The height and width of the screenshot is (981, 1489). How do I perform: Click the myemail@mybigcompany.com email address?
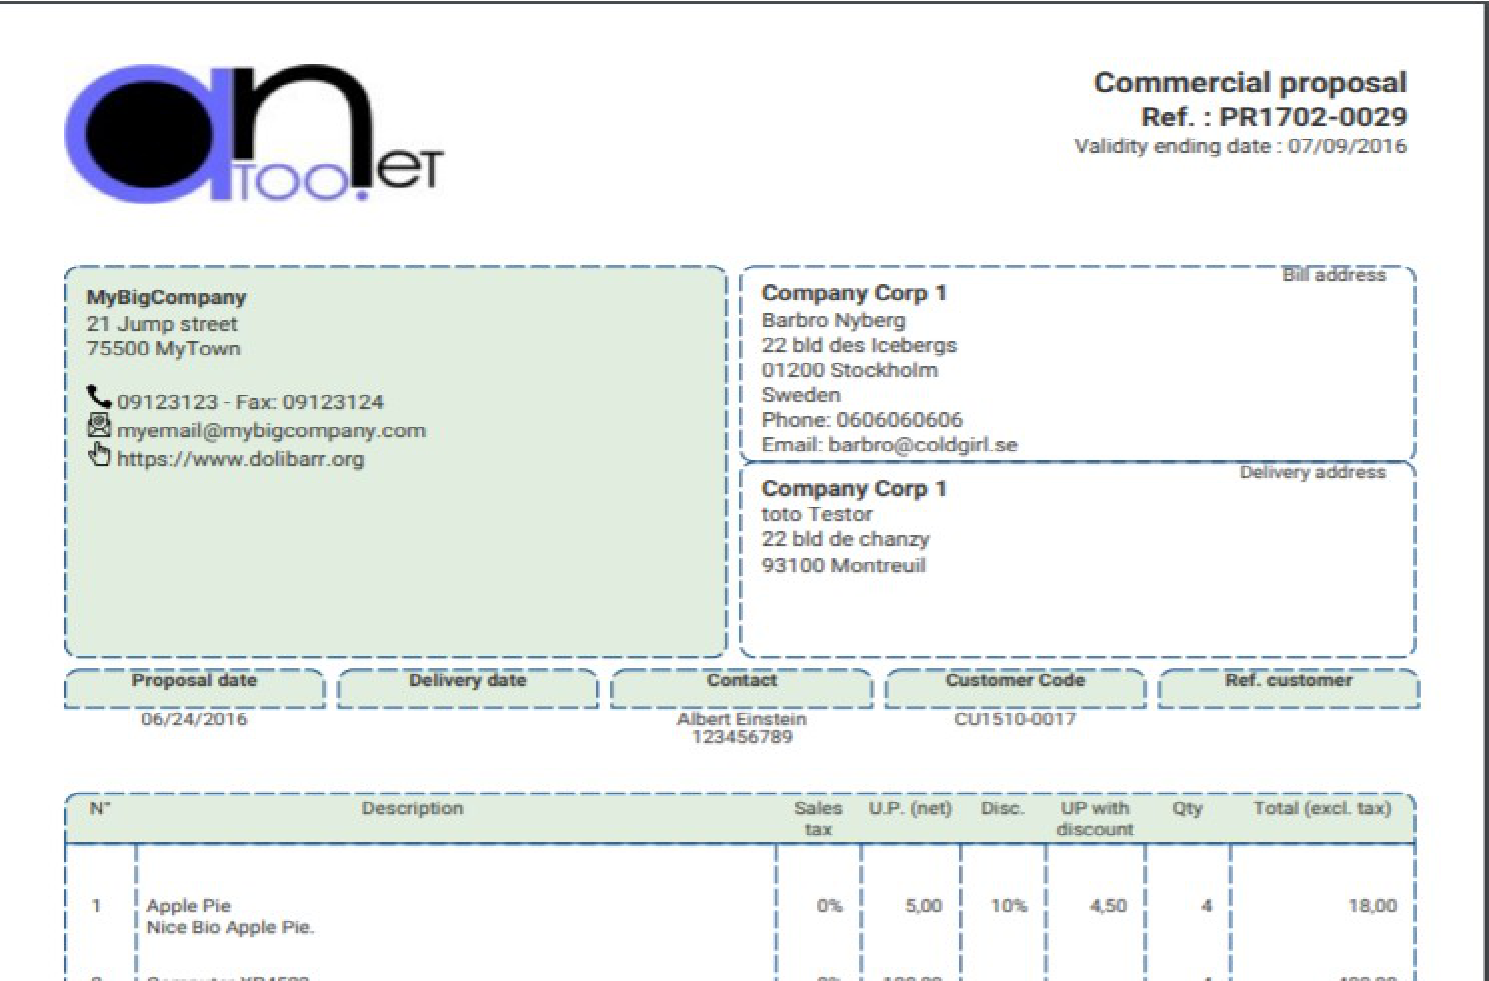[271, 431]
